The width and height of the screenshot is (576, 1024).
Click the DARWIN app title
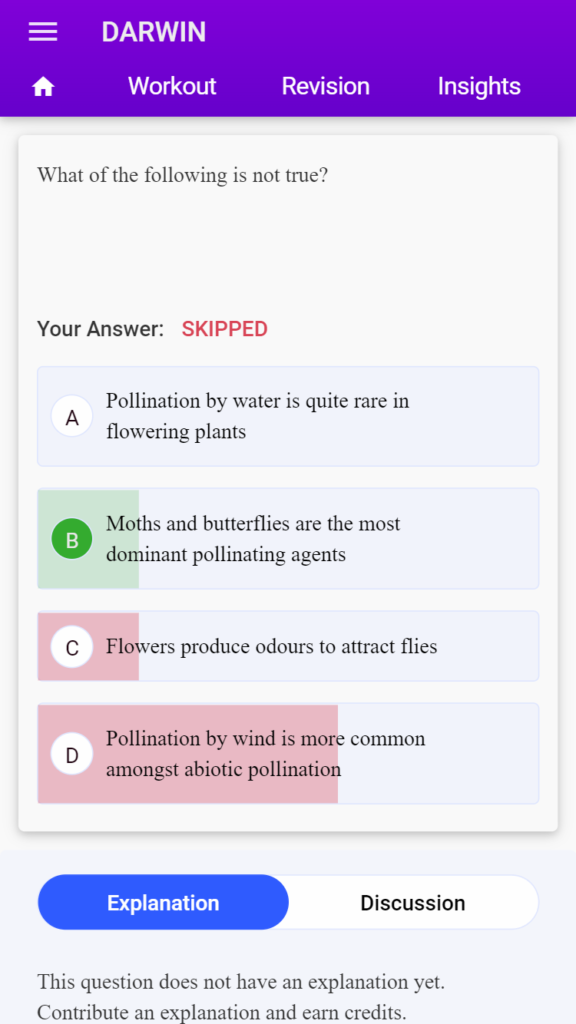pos(153,32)
